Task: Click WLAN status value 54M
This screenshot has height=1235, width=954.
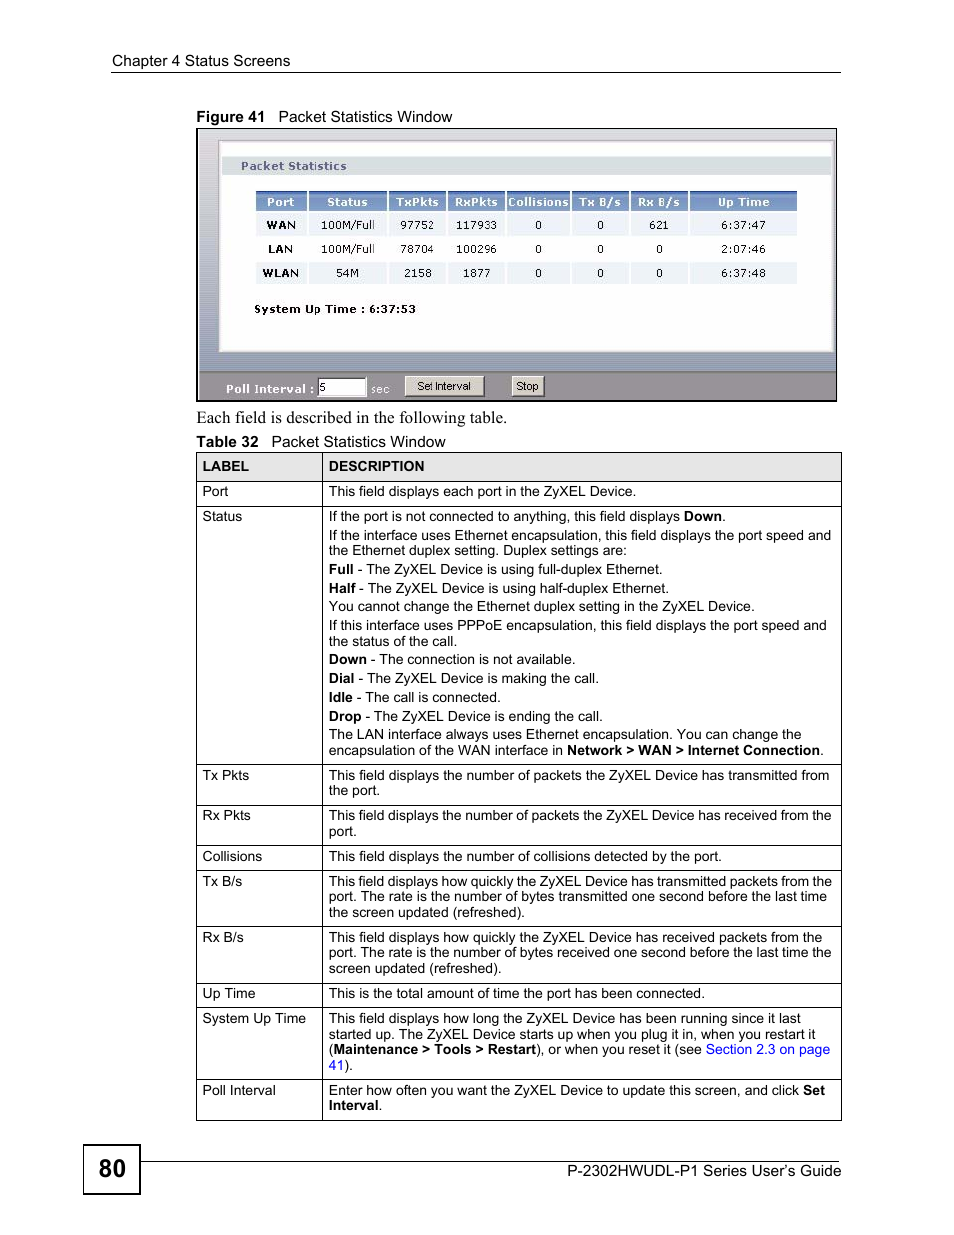Action: click(347, 274)
